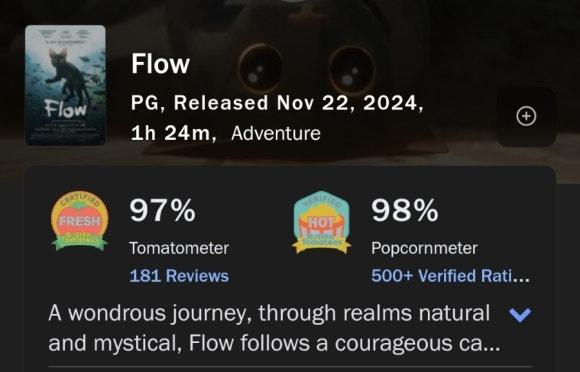Click the 97% Tomatometer score
The width and height of the screenshot is (580, 372).
pos(162,210)
